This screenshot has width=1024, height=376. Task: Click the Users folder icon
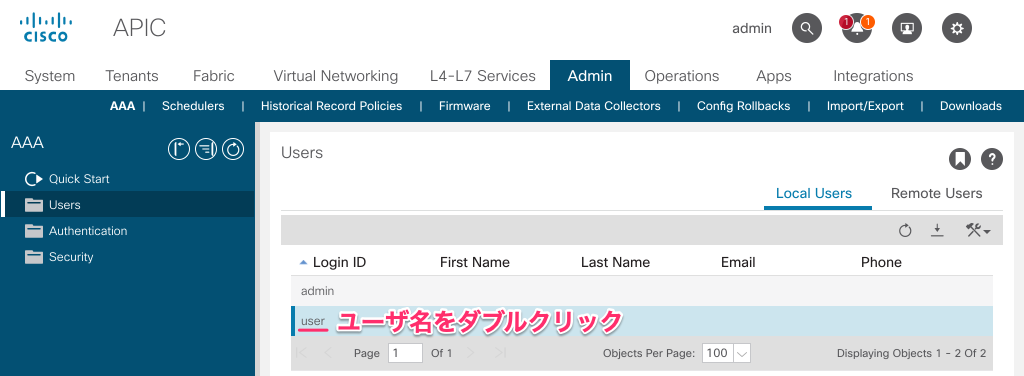coord(33,205)
